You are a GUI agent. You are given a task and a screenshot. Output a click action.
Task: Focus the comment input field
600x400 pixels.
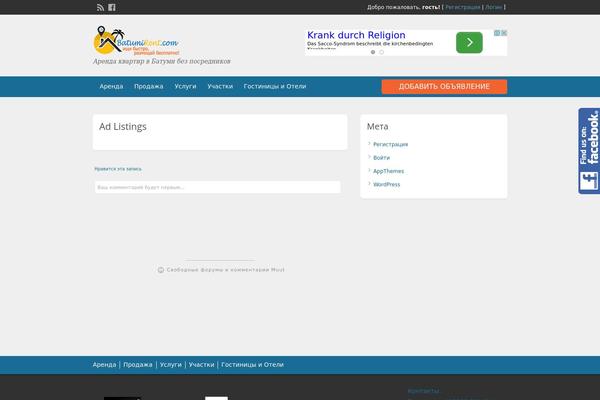218,187
